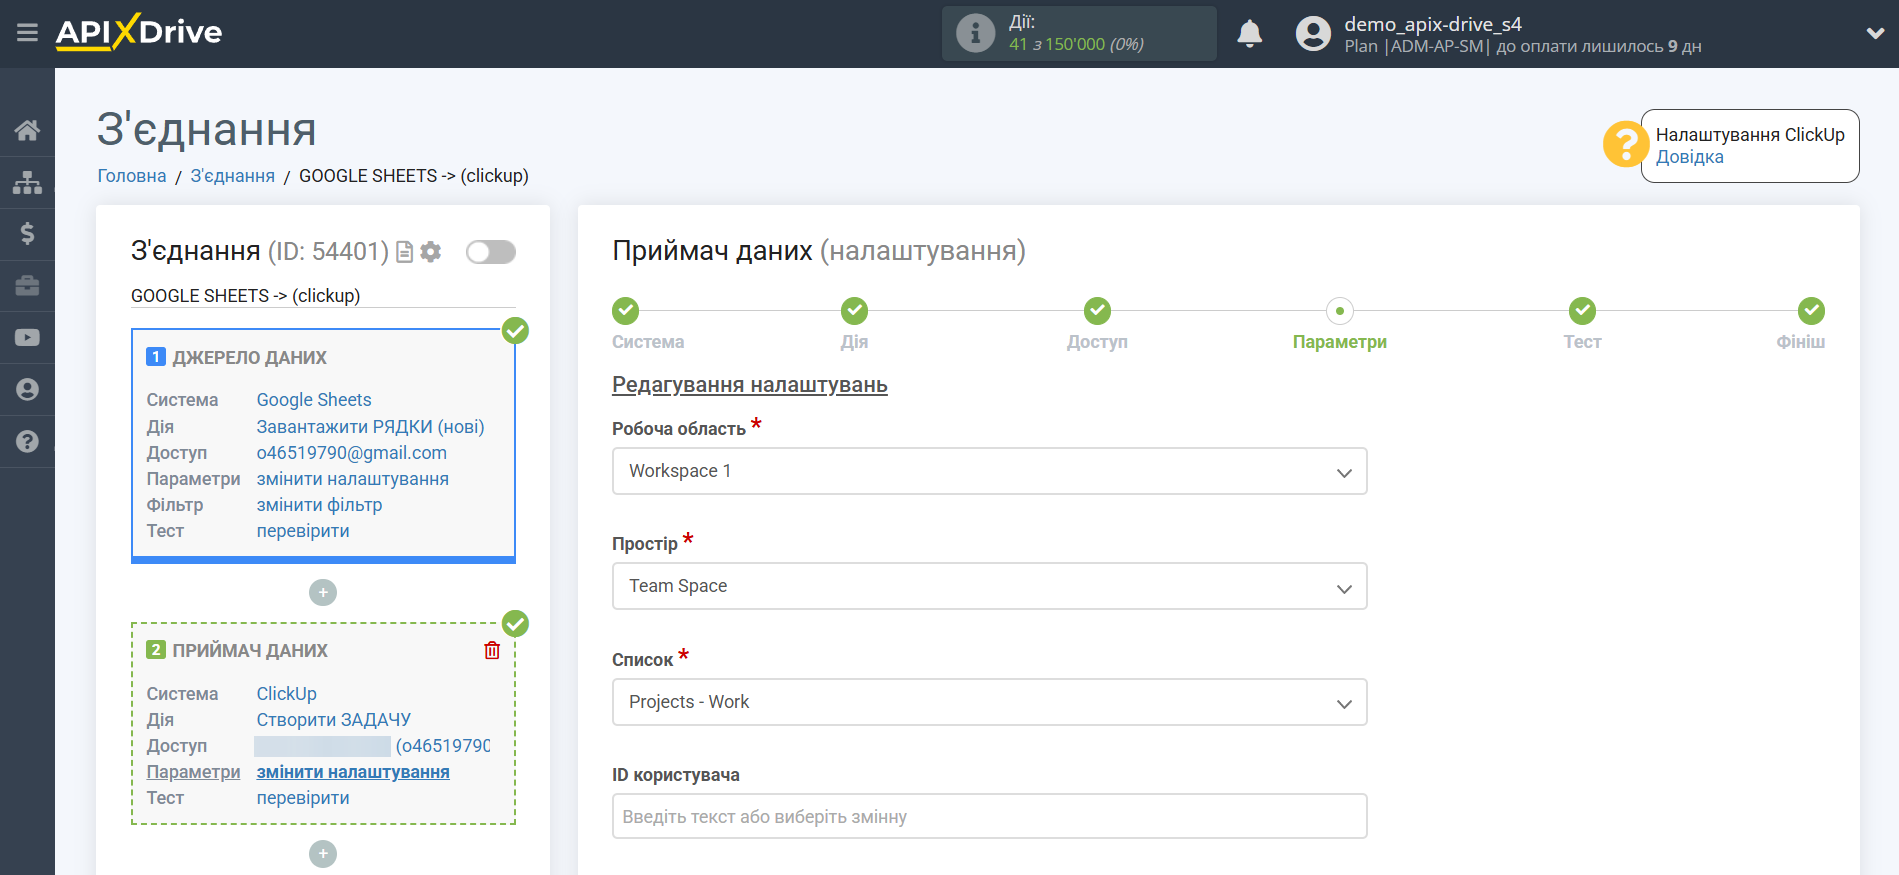Screen dimensions: 1899x875
Task: Click the ID користувача input field
Action: tap(989, 816)
